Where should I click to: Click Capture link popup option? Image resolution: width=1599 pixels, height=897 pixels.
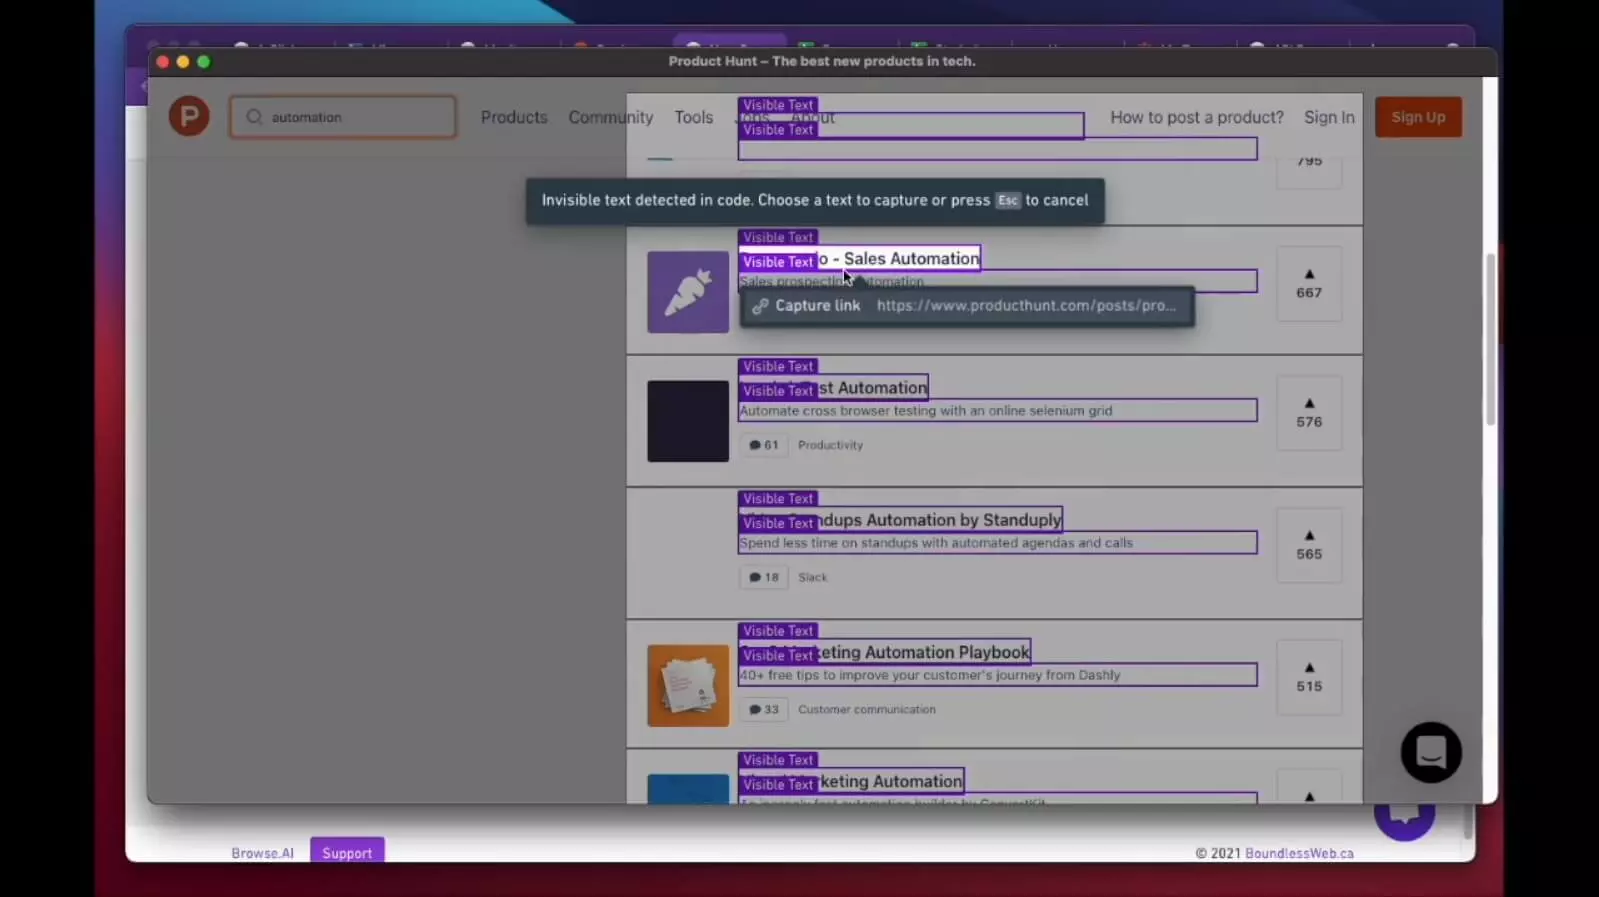(x=967, y=306)
